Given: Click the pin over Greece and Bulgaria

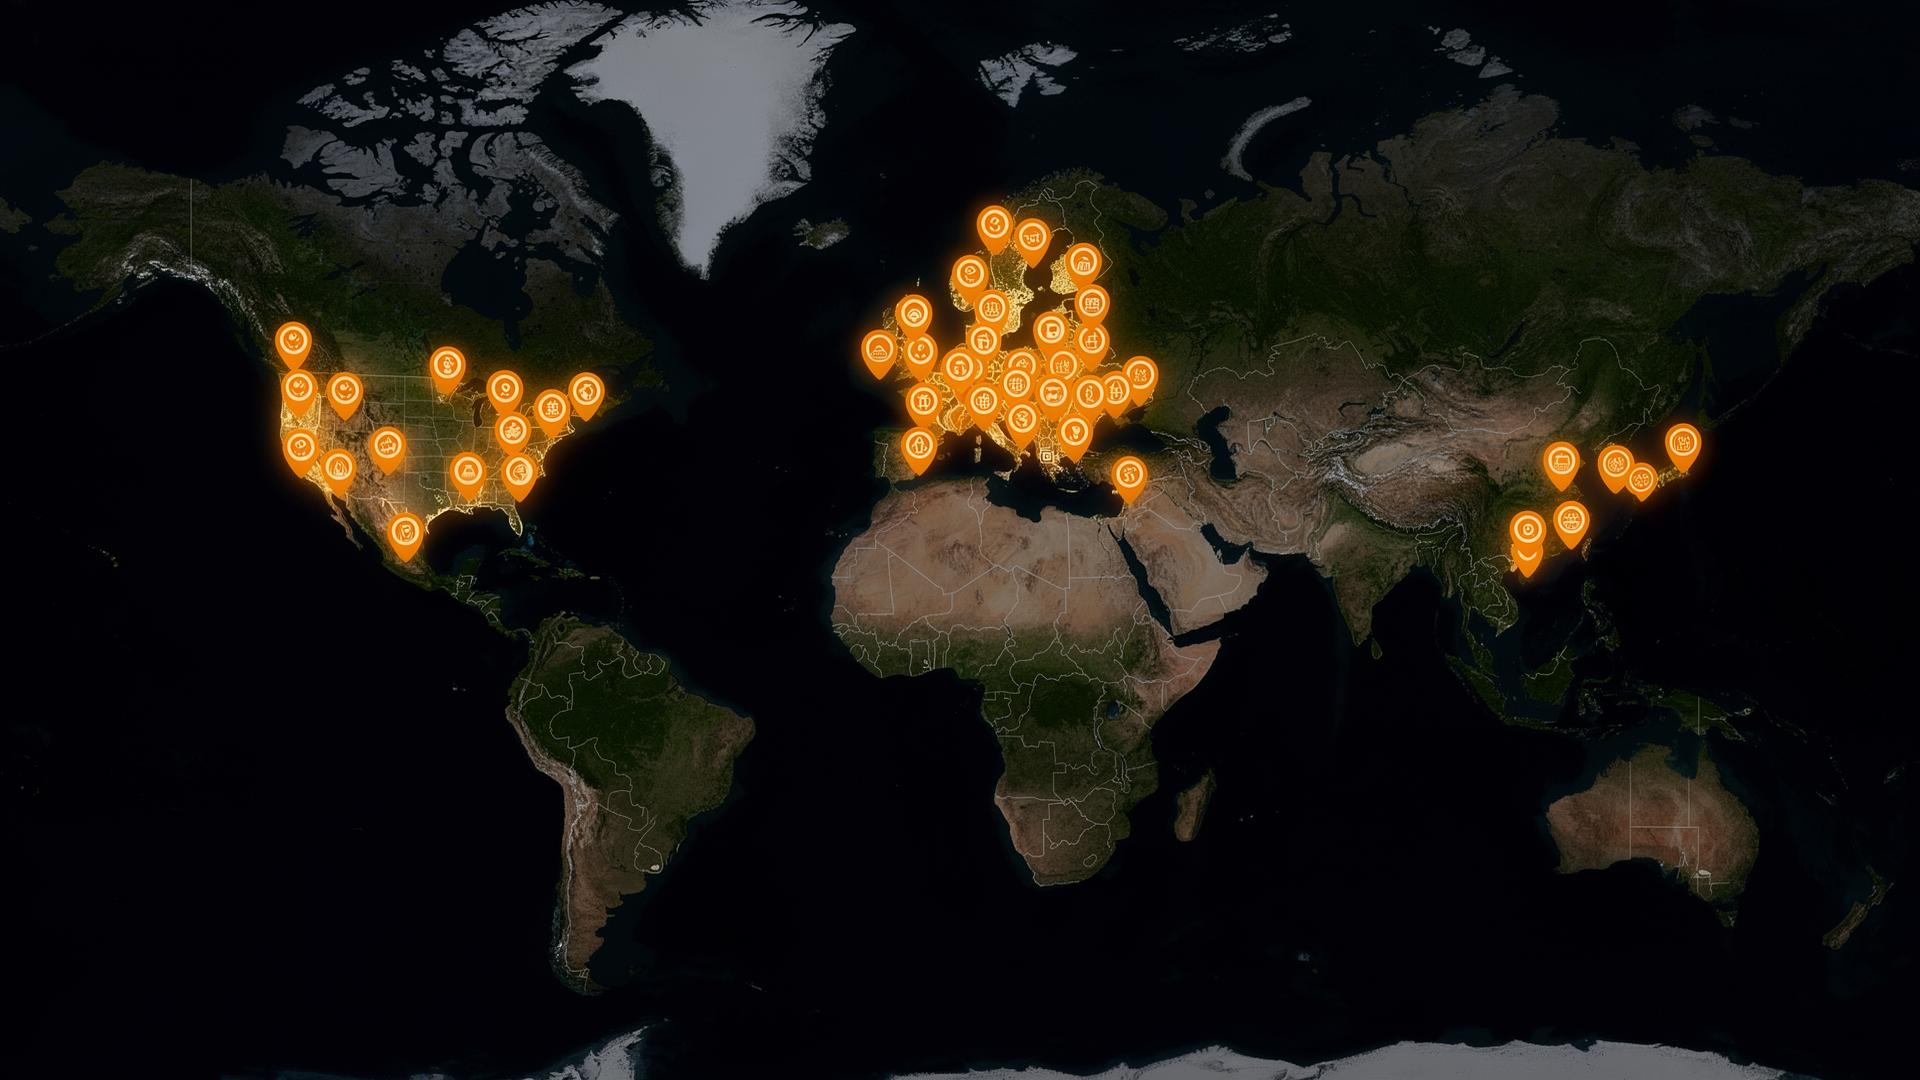Looking at the screenshot, I should [x=1074, y=438].
